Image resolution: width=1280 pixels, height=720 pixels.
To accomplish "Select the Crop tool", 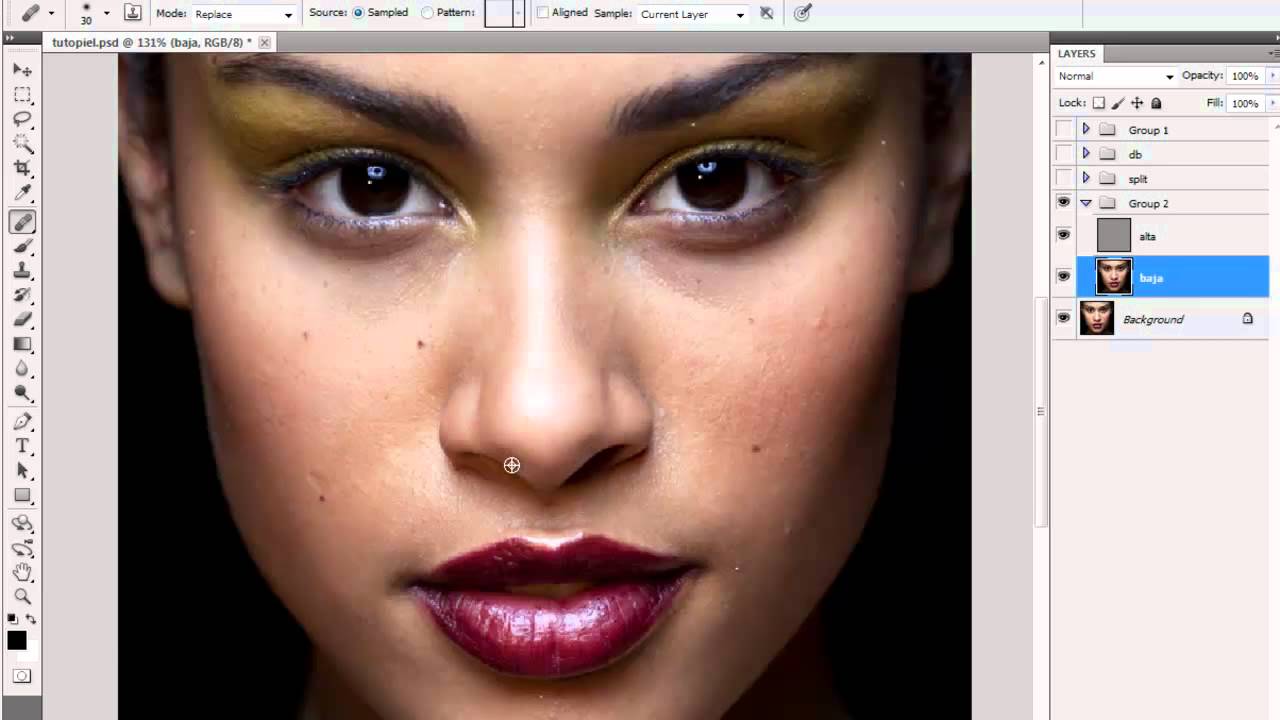I will coord(22,168).
